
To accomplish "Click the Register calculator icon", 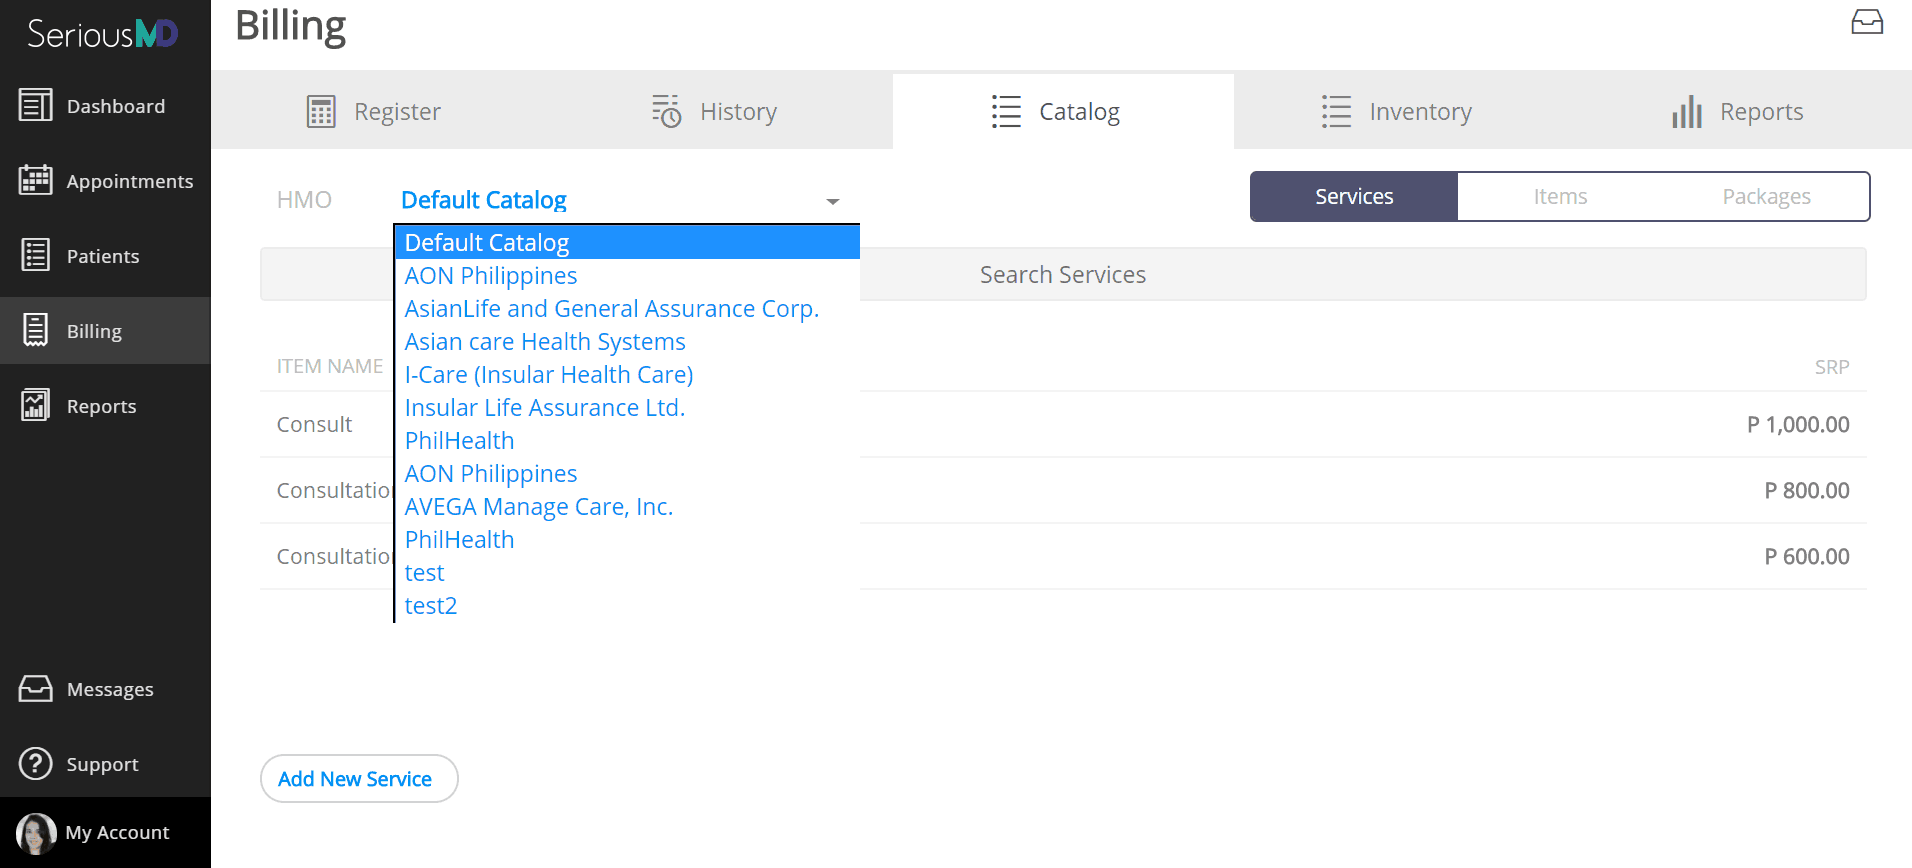I will point(321,112).
